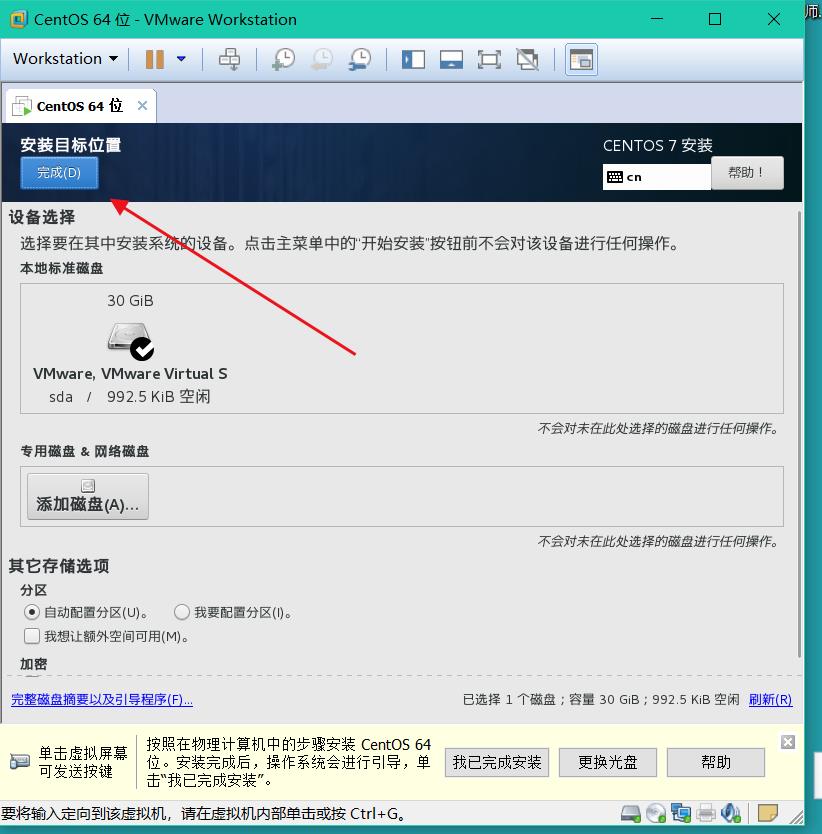Send Ctrl+Alt+Del to virtual machine
Screen dimensions: 822x834
click(229, 59)
